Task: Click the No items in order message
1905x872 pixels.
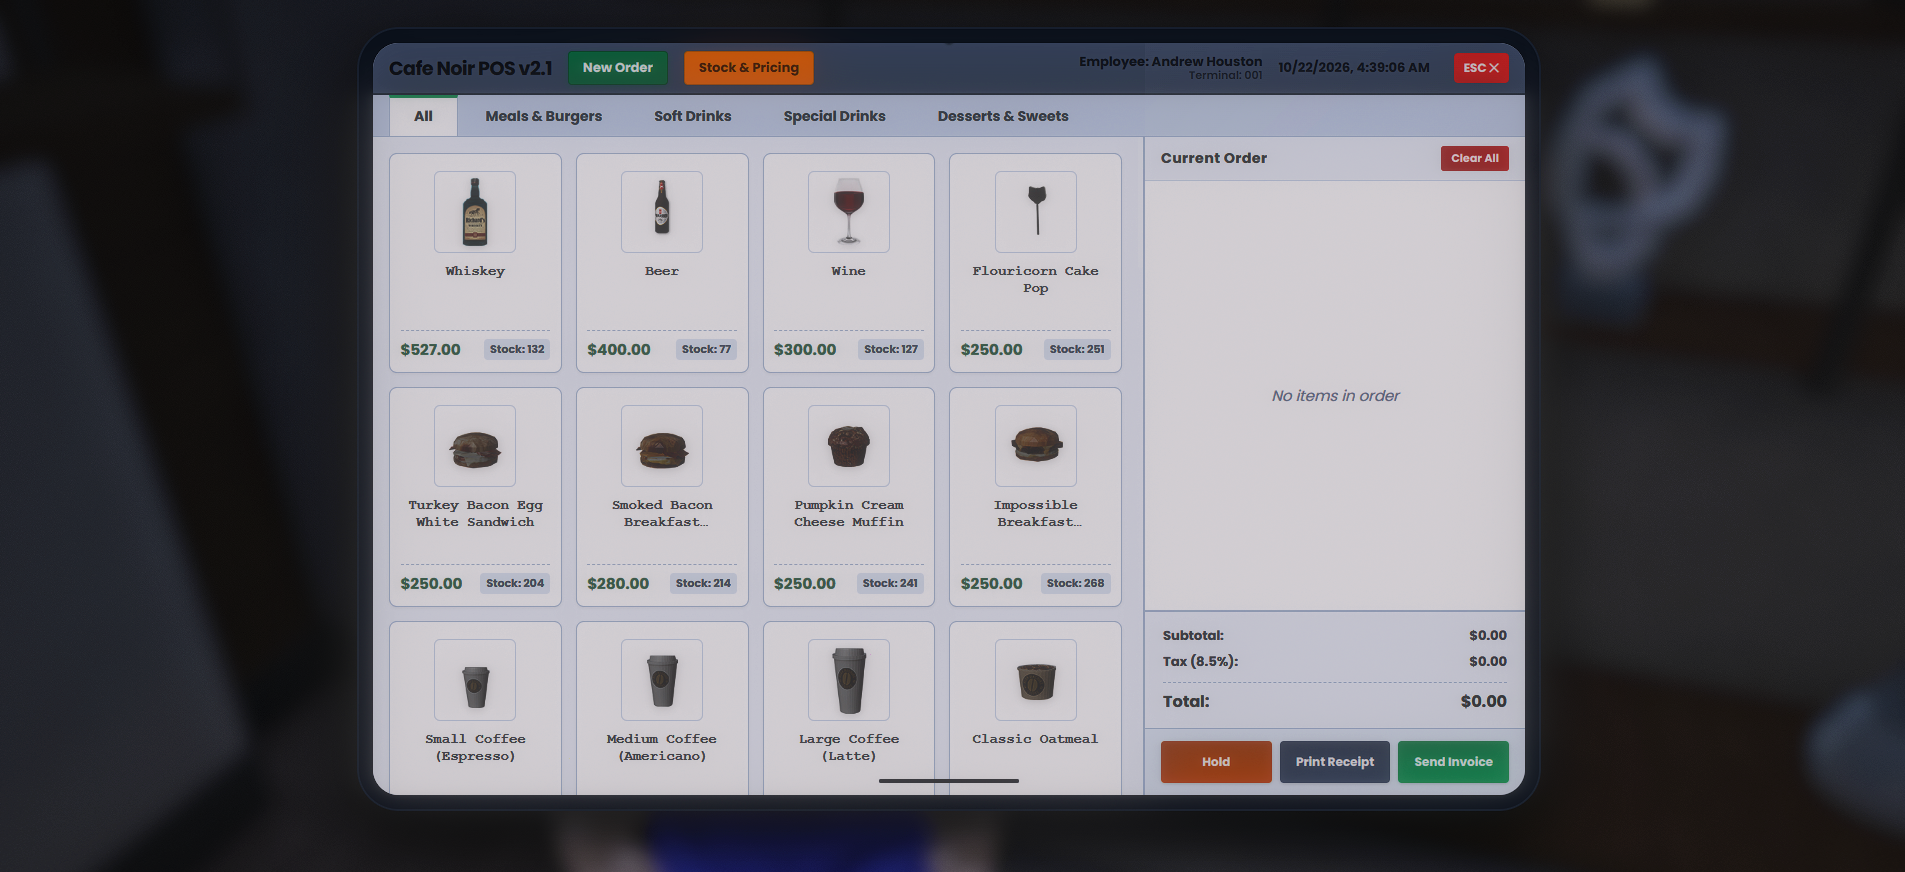Action: tap(1335, 396)
